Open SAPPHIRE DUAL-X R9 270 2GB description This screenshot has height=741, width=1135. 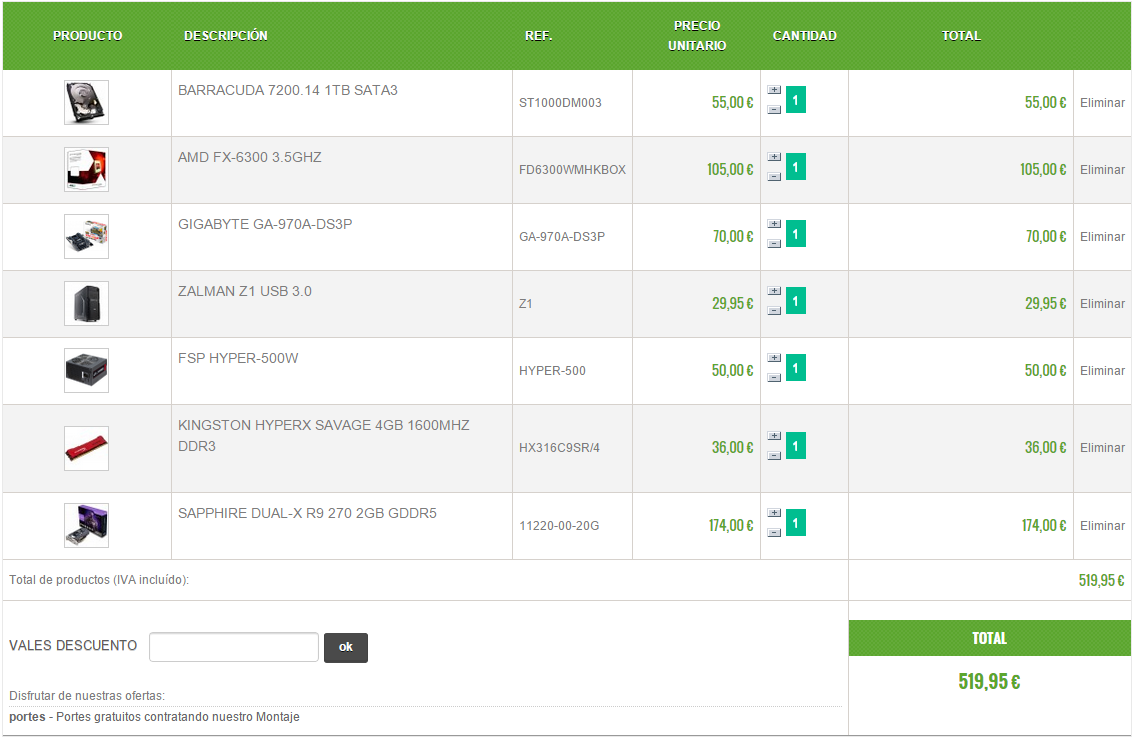tap(308, 513)
